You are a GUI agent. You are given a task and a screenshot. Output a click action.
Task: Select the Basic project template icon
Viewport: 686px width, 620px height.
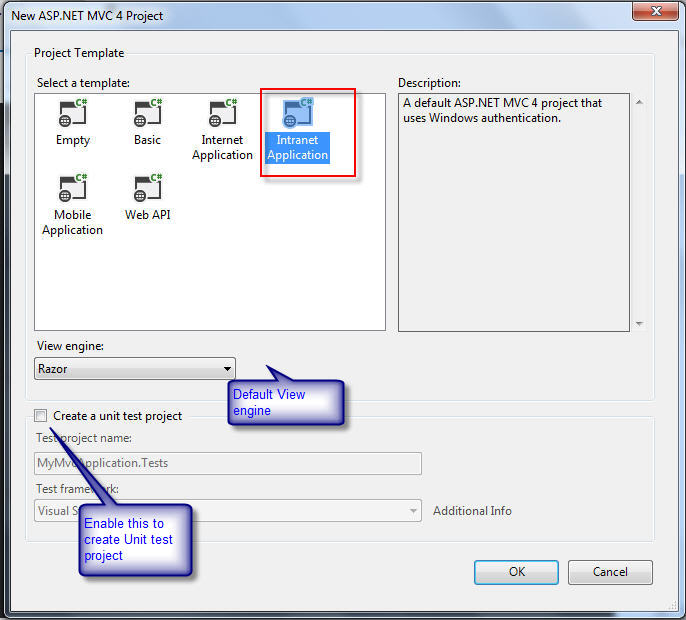(148, 113)
